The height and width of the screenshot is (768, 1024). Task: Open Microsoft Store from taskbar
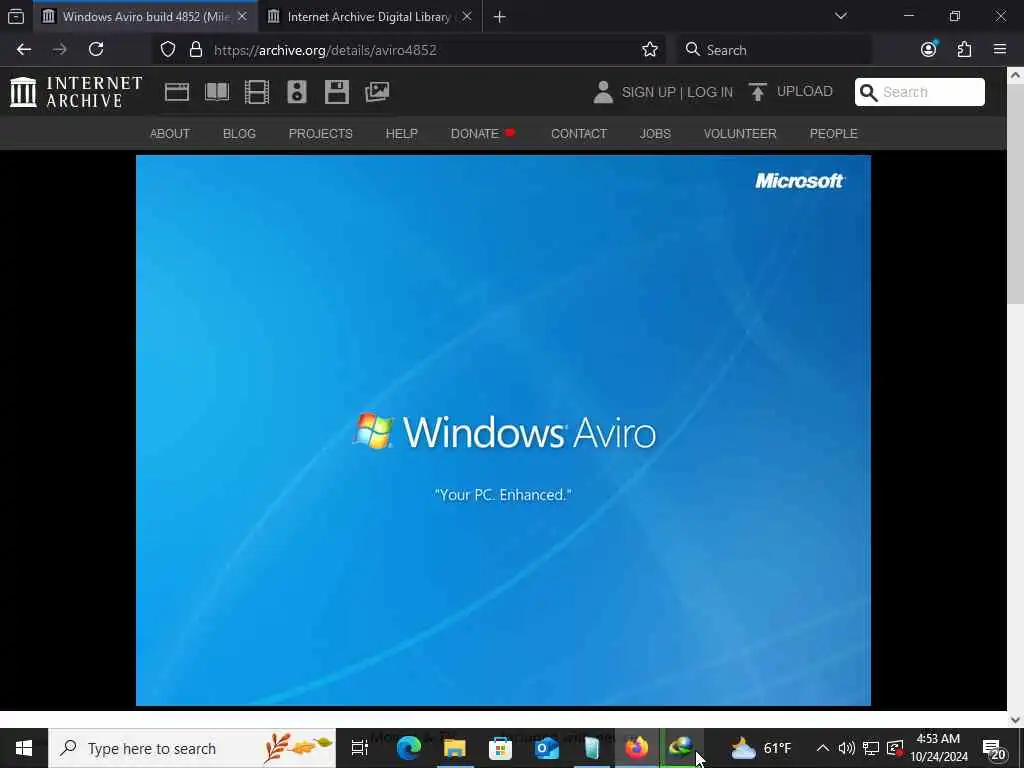click(x=500, y=748)
